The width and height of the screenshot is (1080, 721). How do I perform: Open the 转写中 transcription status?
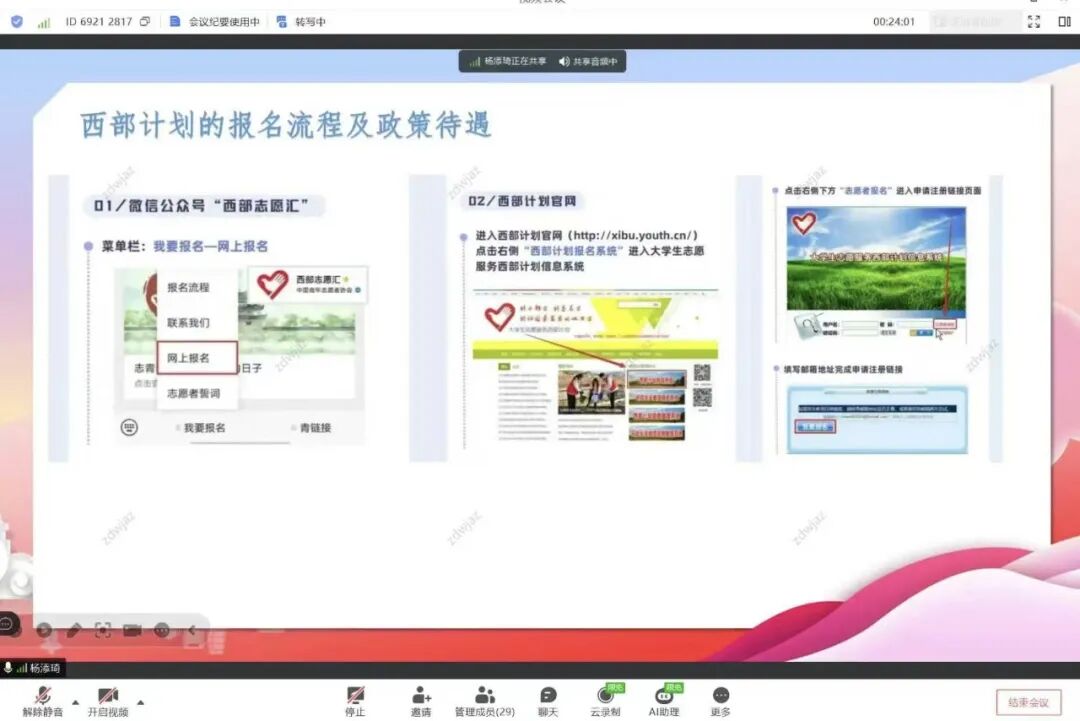coord(300,21)
